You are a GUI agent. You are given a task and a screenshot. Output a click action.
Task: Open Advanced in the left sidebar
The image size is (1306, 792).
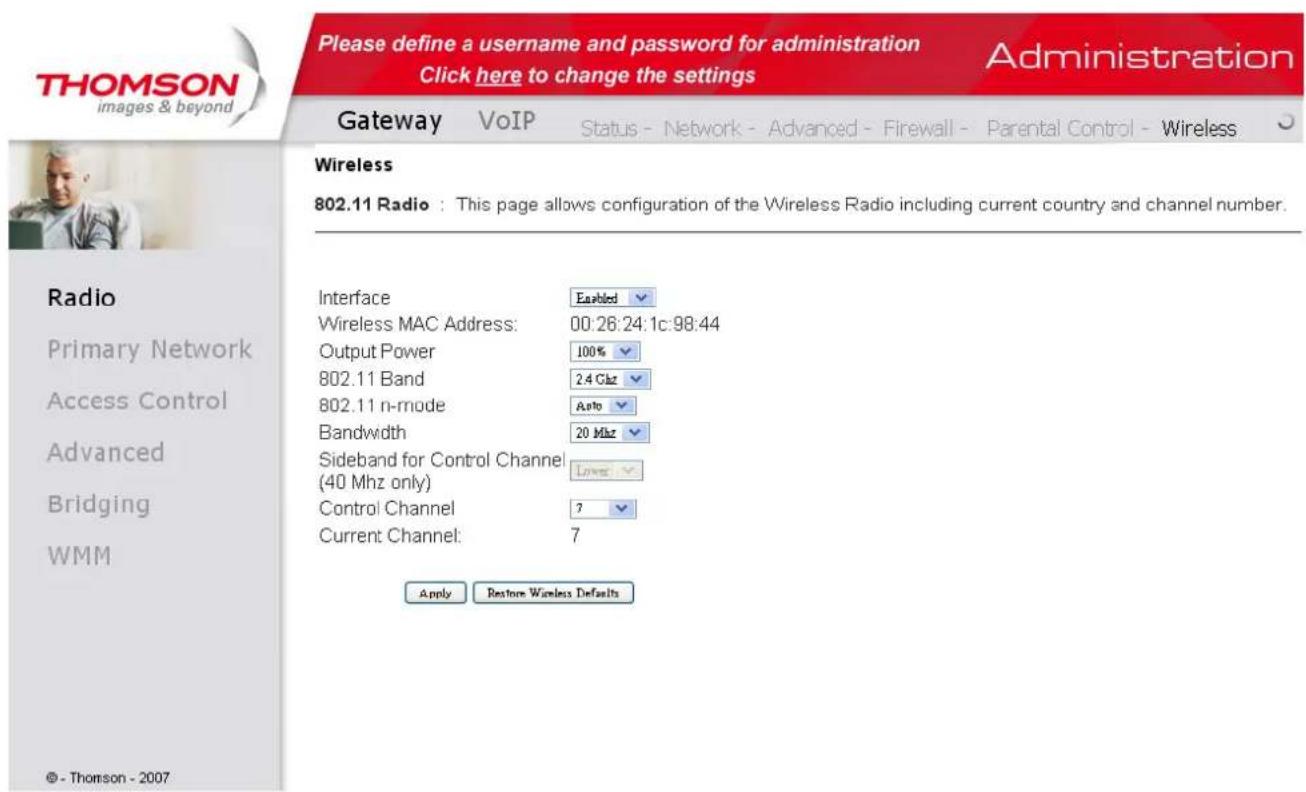pyautogui.click(x=105, y=452)
